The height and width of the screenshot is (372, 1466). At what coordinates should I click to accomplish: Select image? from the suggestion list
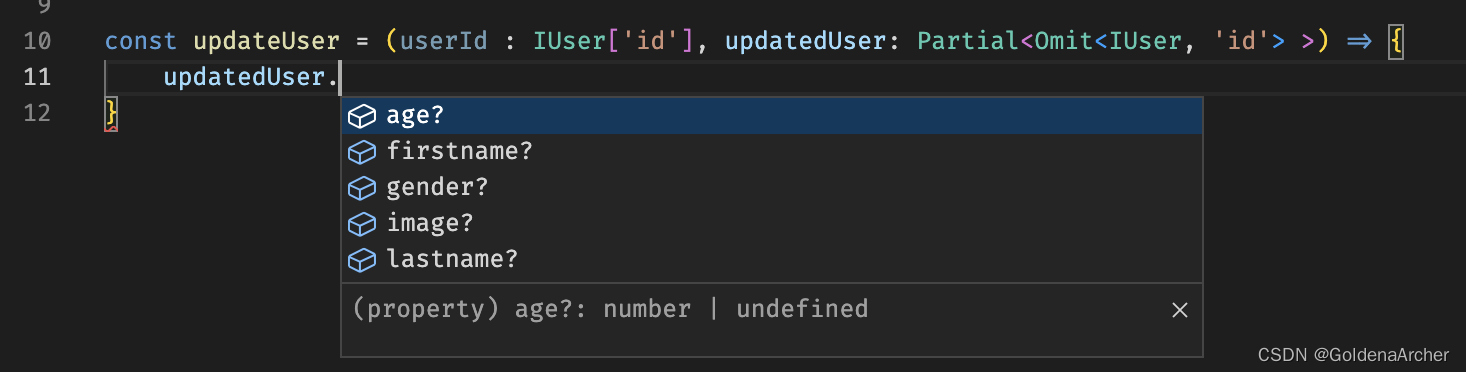(772, 224)
